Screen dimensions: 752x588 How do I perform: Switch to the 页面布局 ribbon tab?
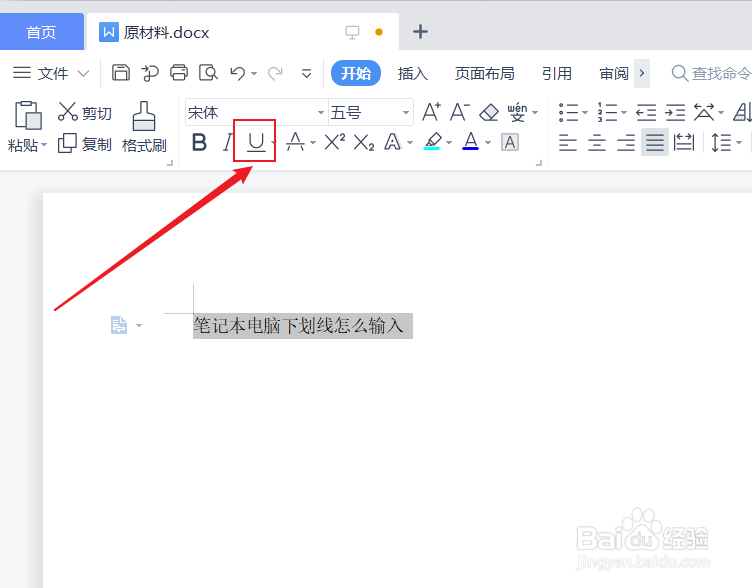click(484, 73)
